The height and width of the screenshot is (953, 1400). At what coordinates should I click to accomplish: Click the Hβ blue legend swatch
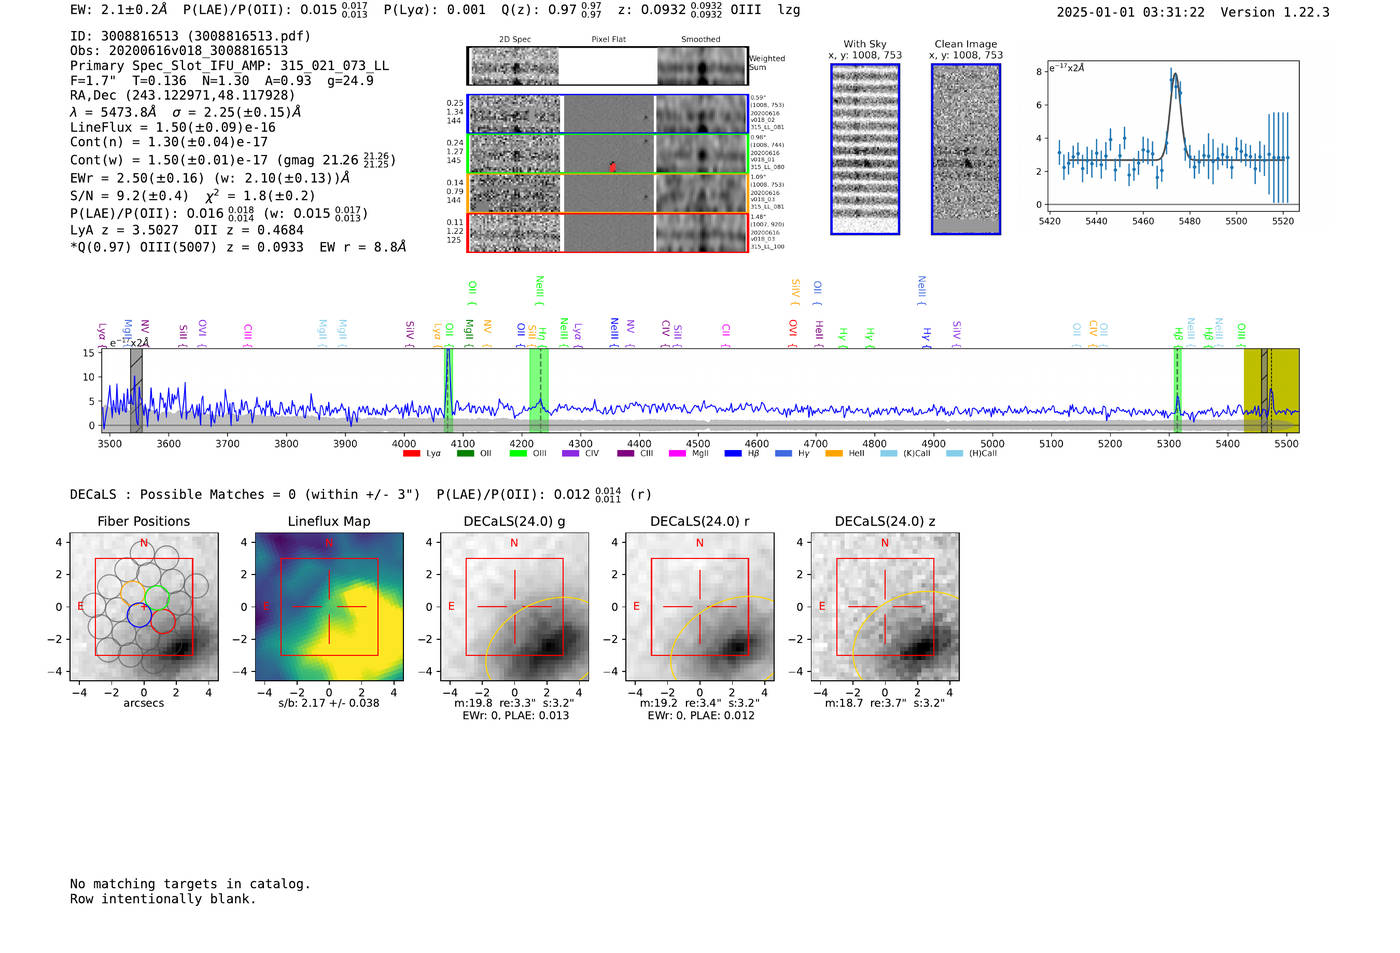733,454
